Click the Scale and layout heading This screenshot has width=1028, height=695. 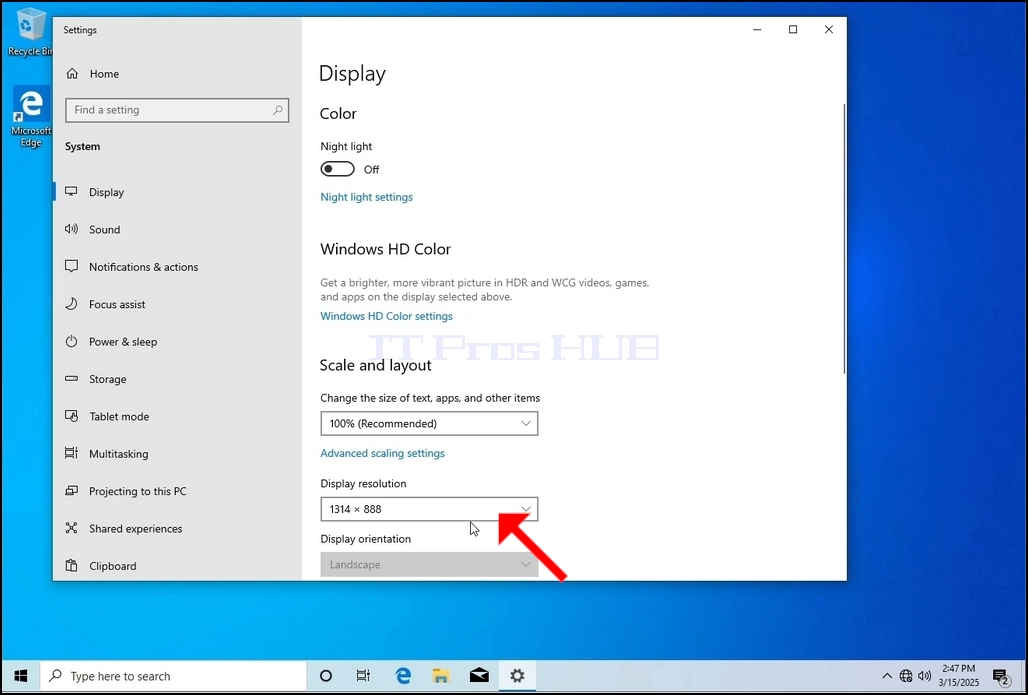tap(376, 365)
